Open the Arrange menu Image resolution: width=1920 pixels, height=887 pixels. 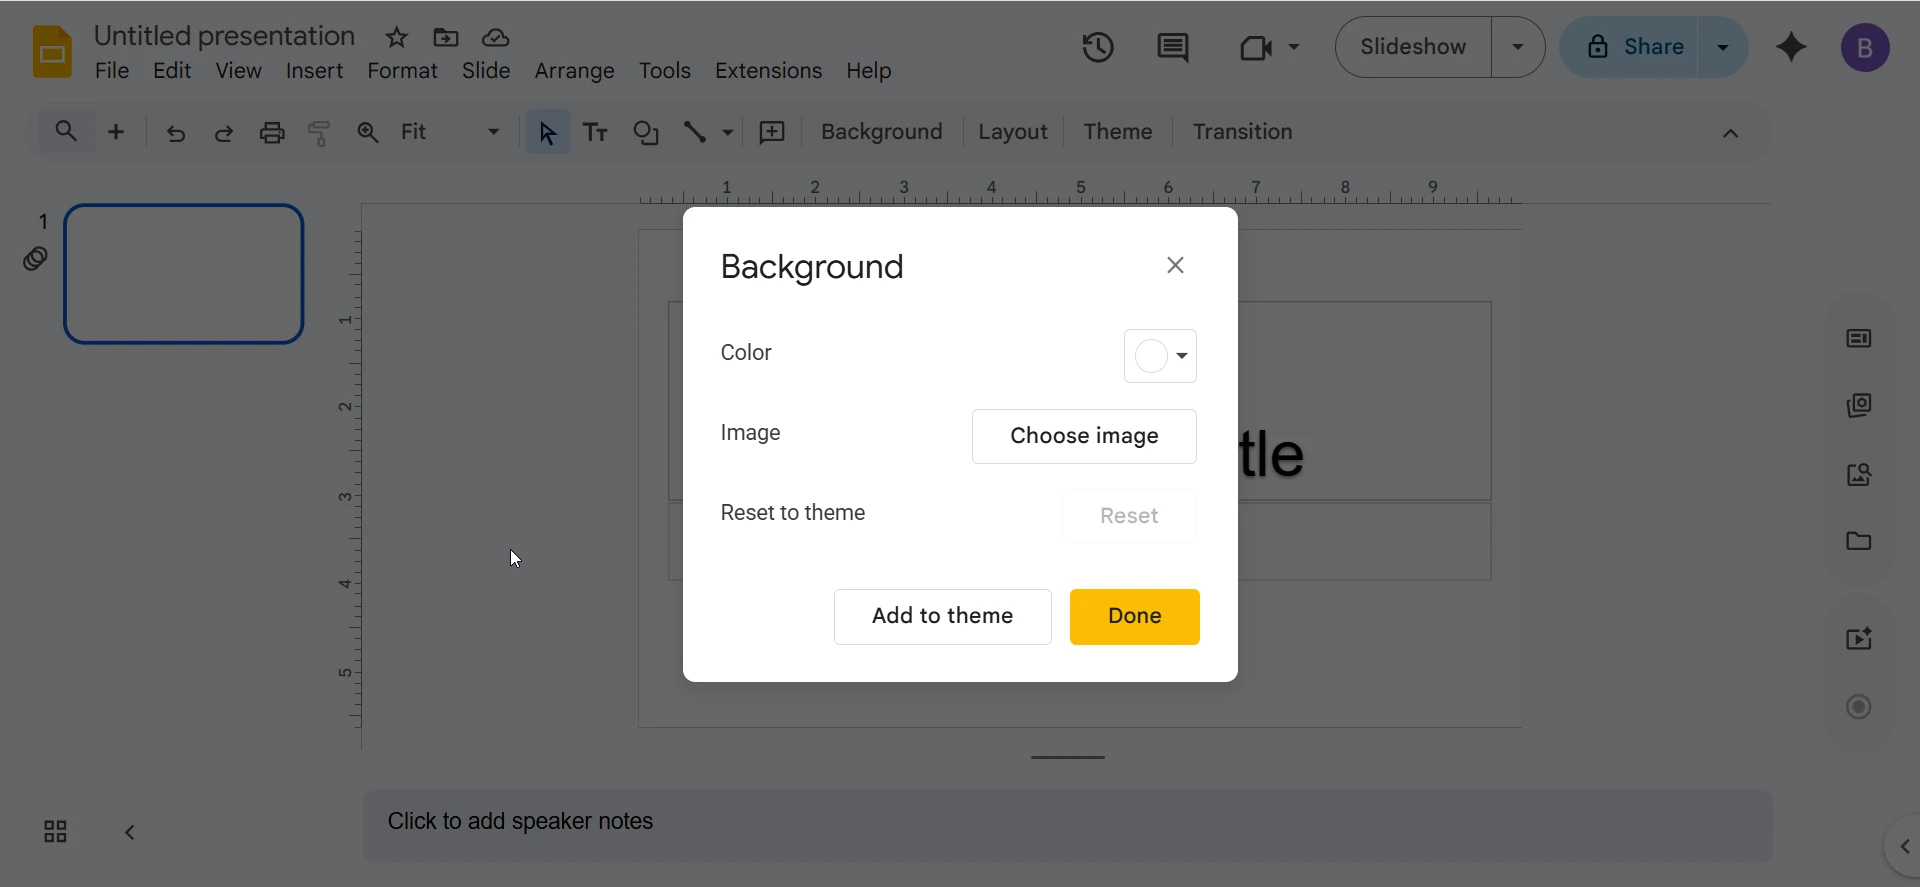(x=574, y=71)
